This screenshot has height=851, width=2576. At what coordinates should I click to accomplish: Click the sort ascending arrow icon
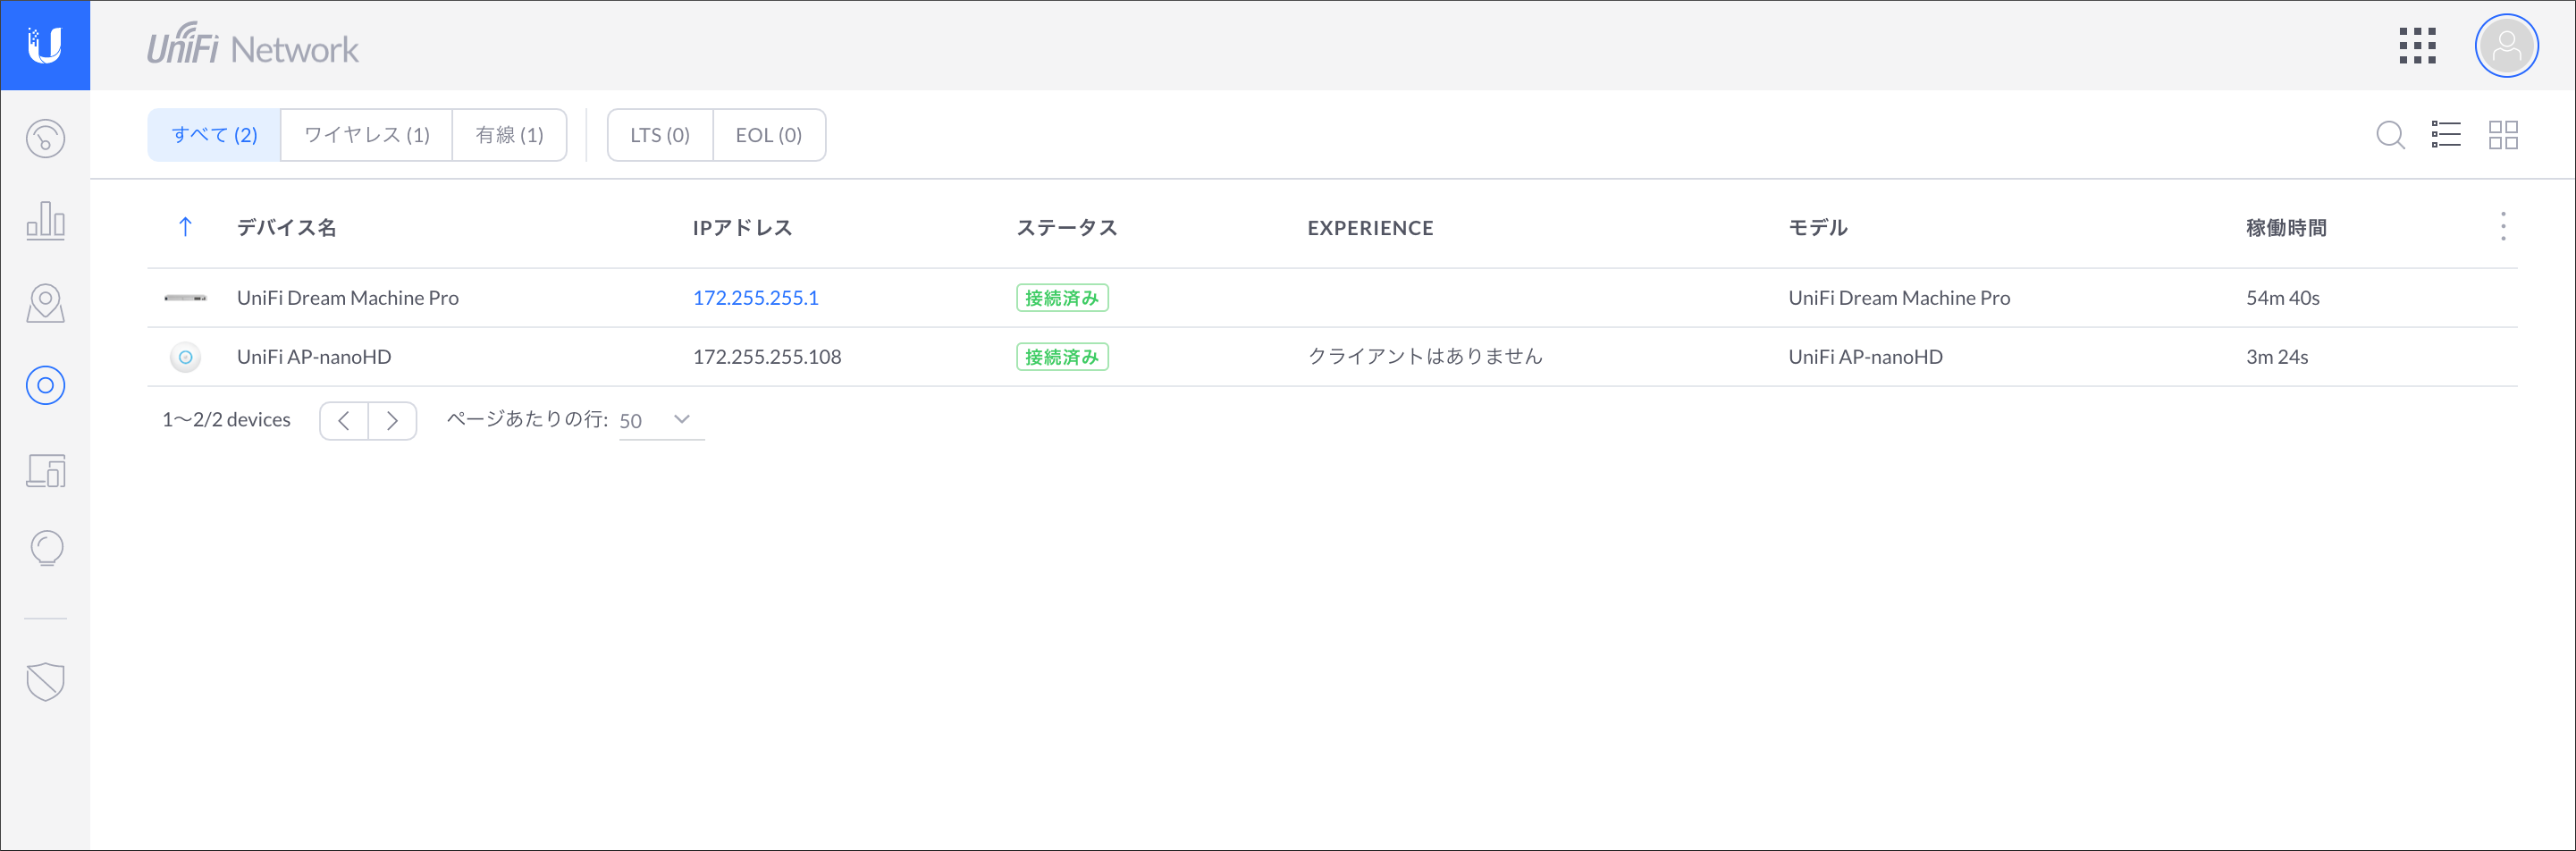(x=185, y=227)
